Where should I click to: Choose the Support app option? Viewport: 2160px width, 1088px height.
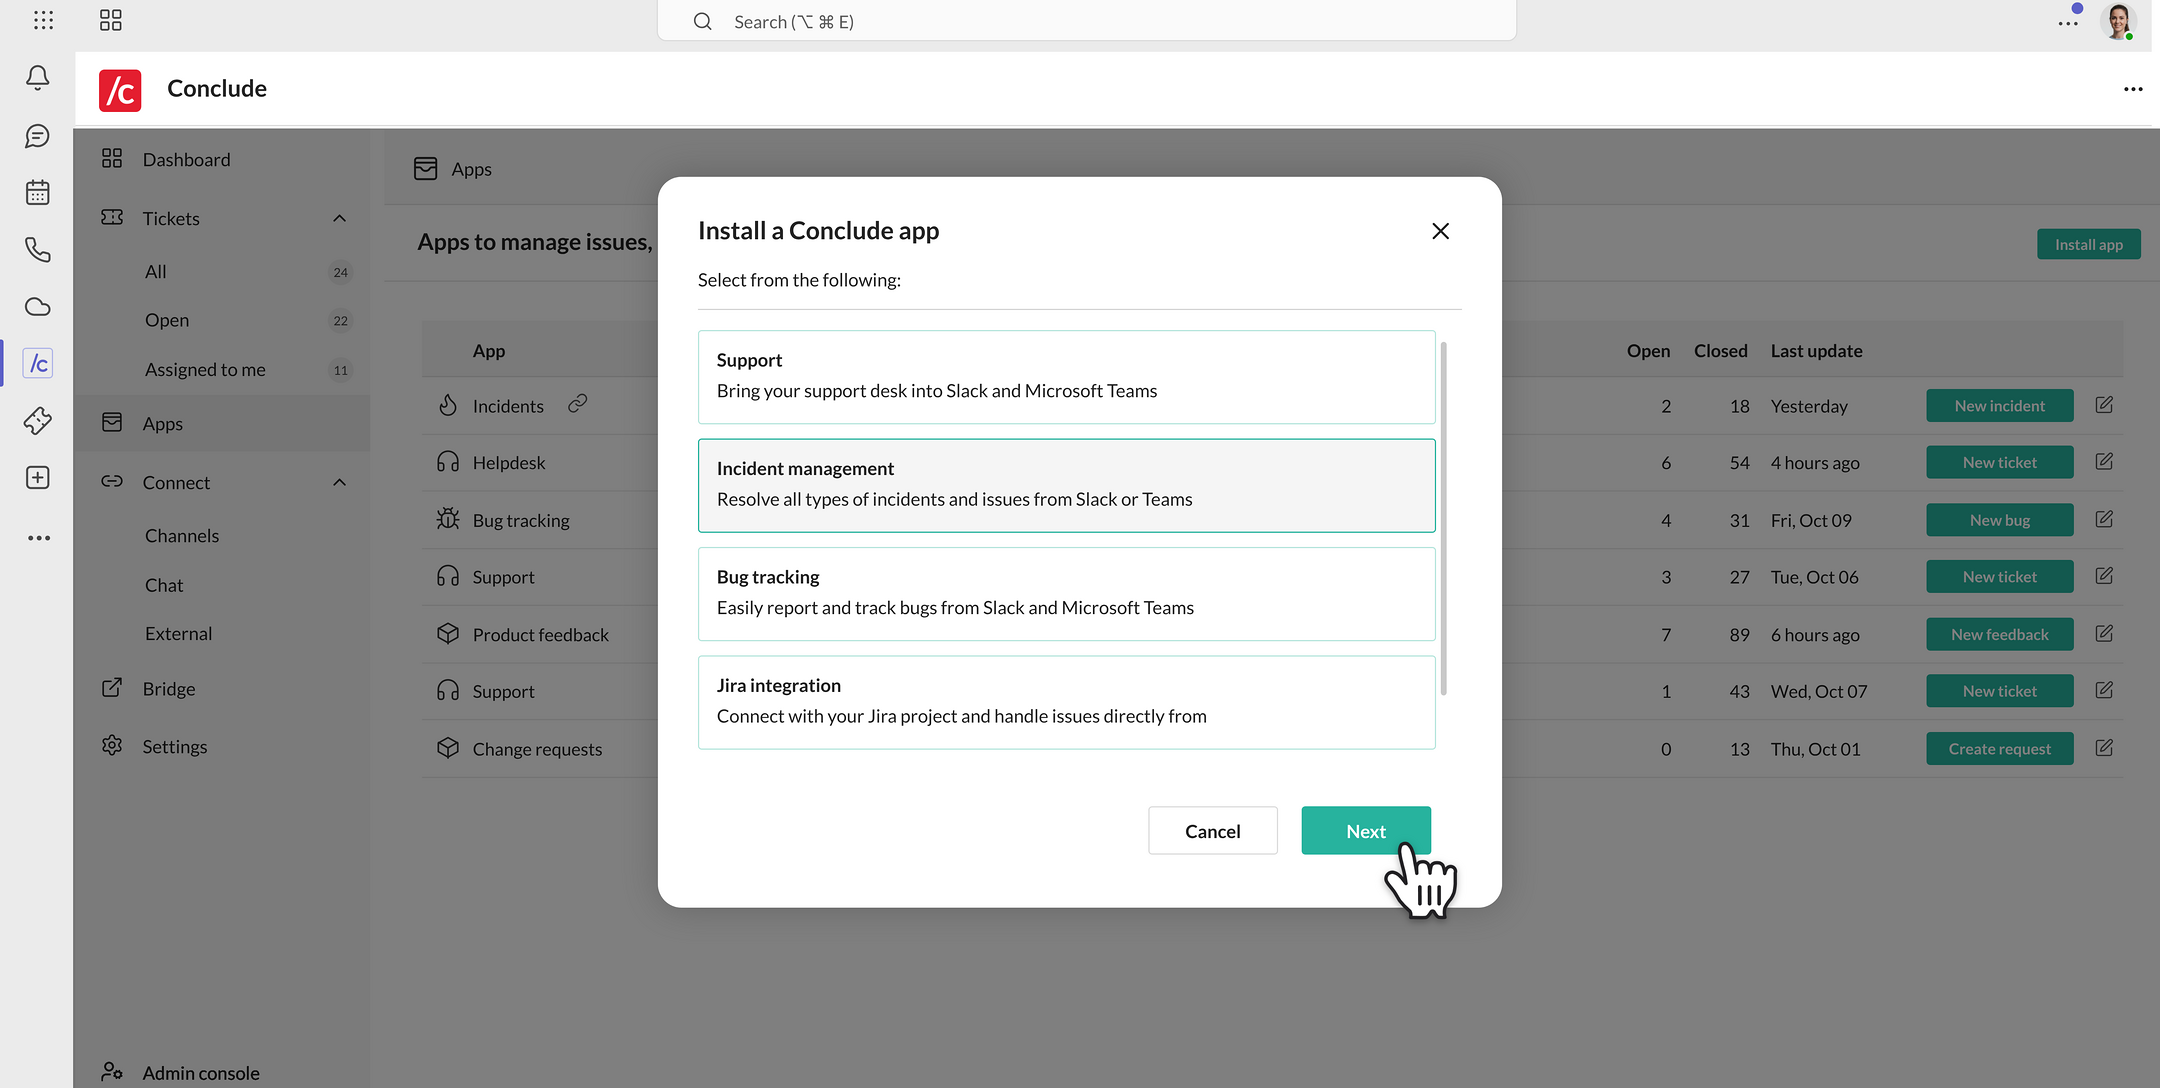point(1067,377)
